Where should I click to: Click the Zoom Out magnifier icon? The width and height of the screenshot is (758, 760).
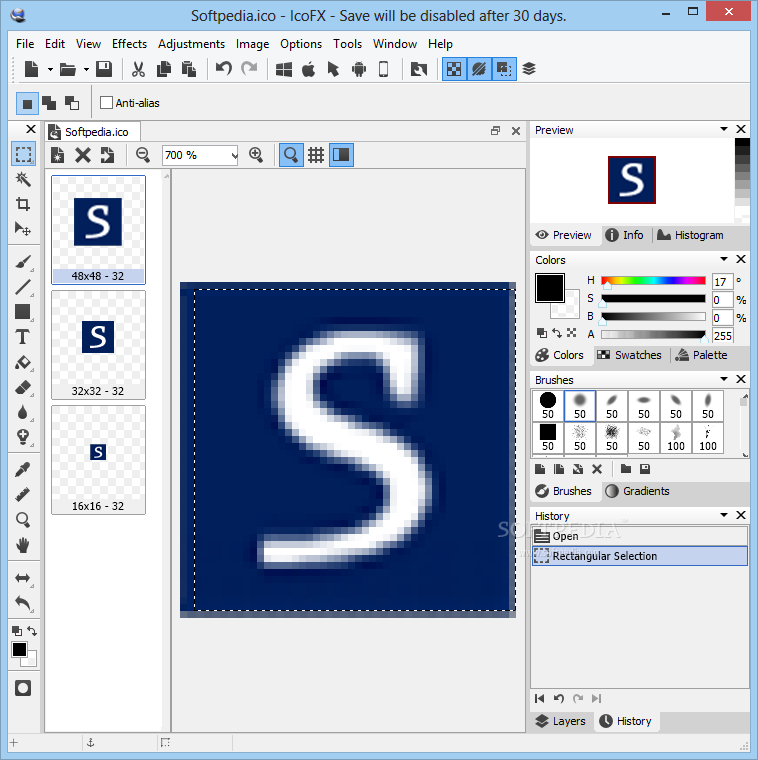tap(143, 155)
